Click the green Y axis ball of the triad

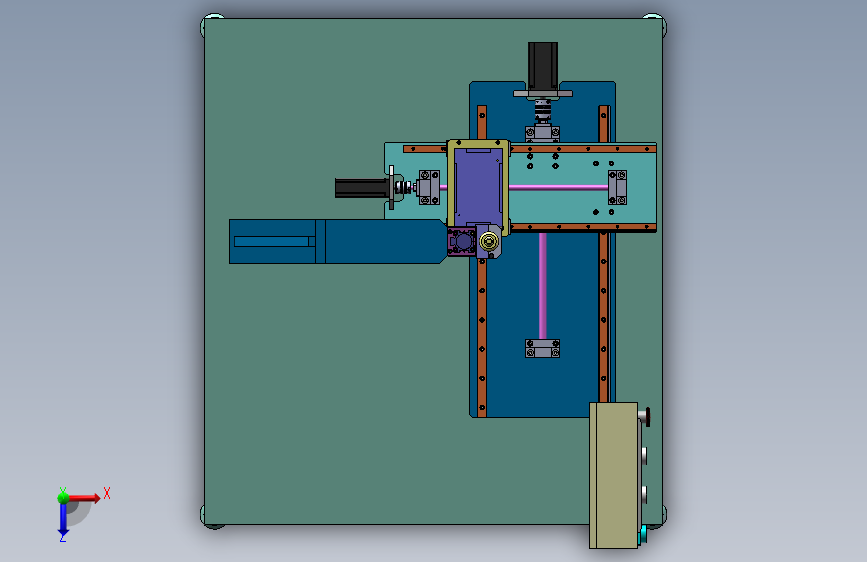64,497
